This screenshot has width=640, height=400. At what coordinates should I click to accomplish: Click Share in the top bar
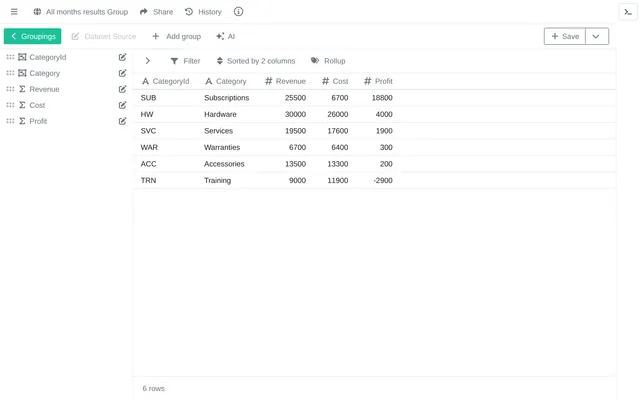pos(156,12)
